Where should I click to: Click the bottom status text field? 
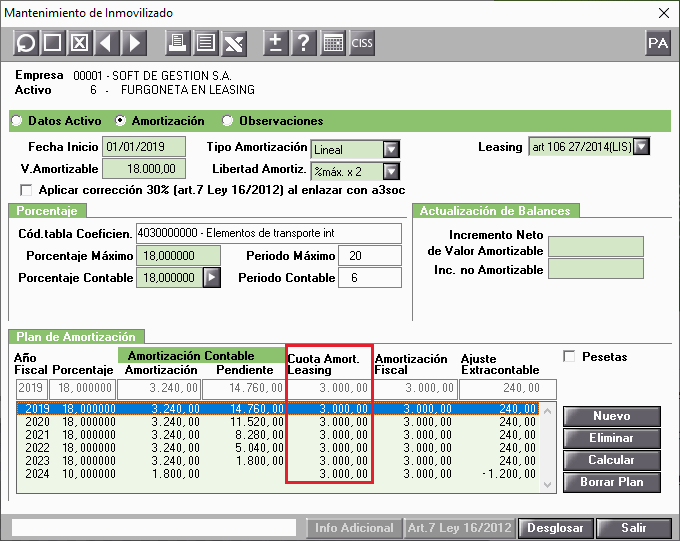(154, 528)
